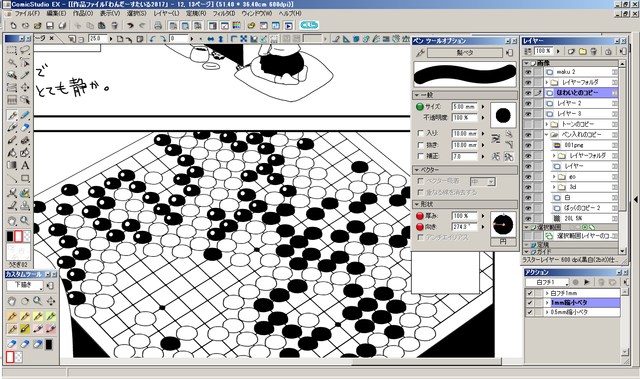640x379 pixels.
Task: Toggle the 補正 checkbox
Action: tap(420, 156)
